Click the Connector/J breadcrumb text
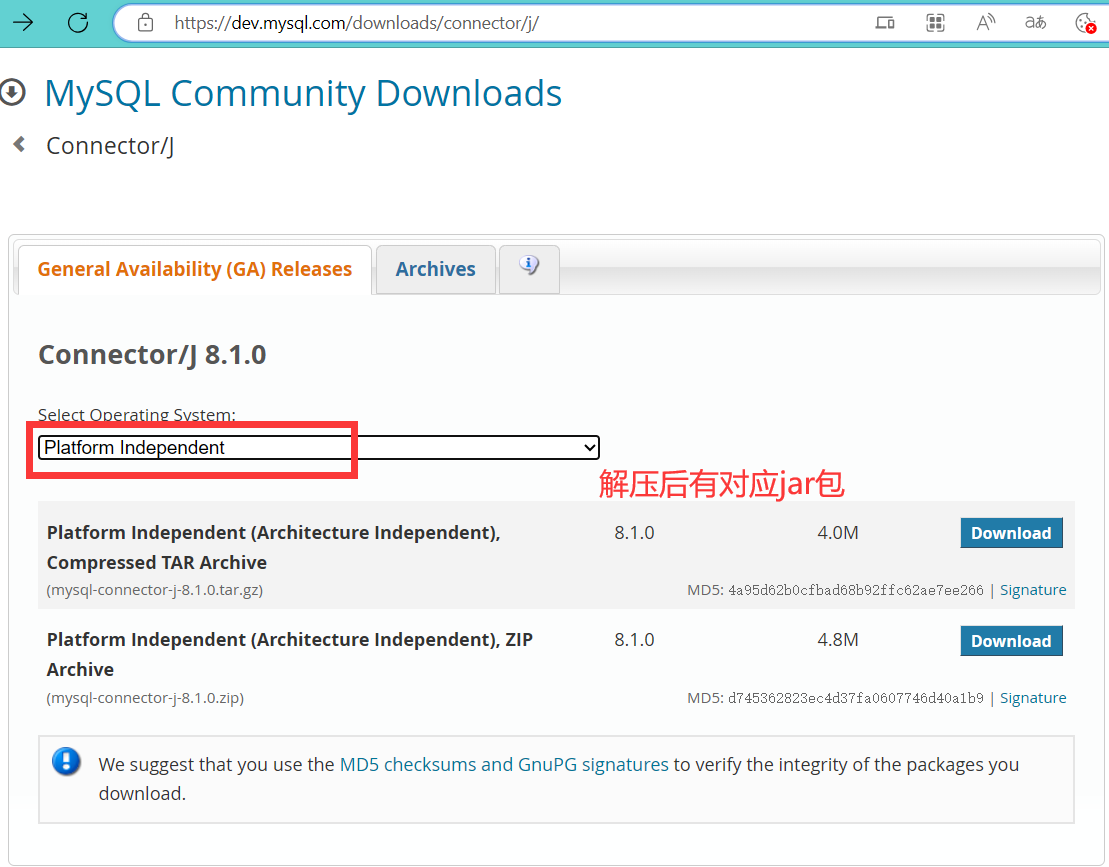The image size is (1109, 867). [110, 146]
